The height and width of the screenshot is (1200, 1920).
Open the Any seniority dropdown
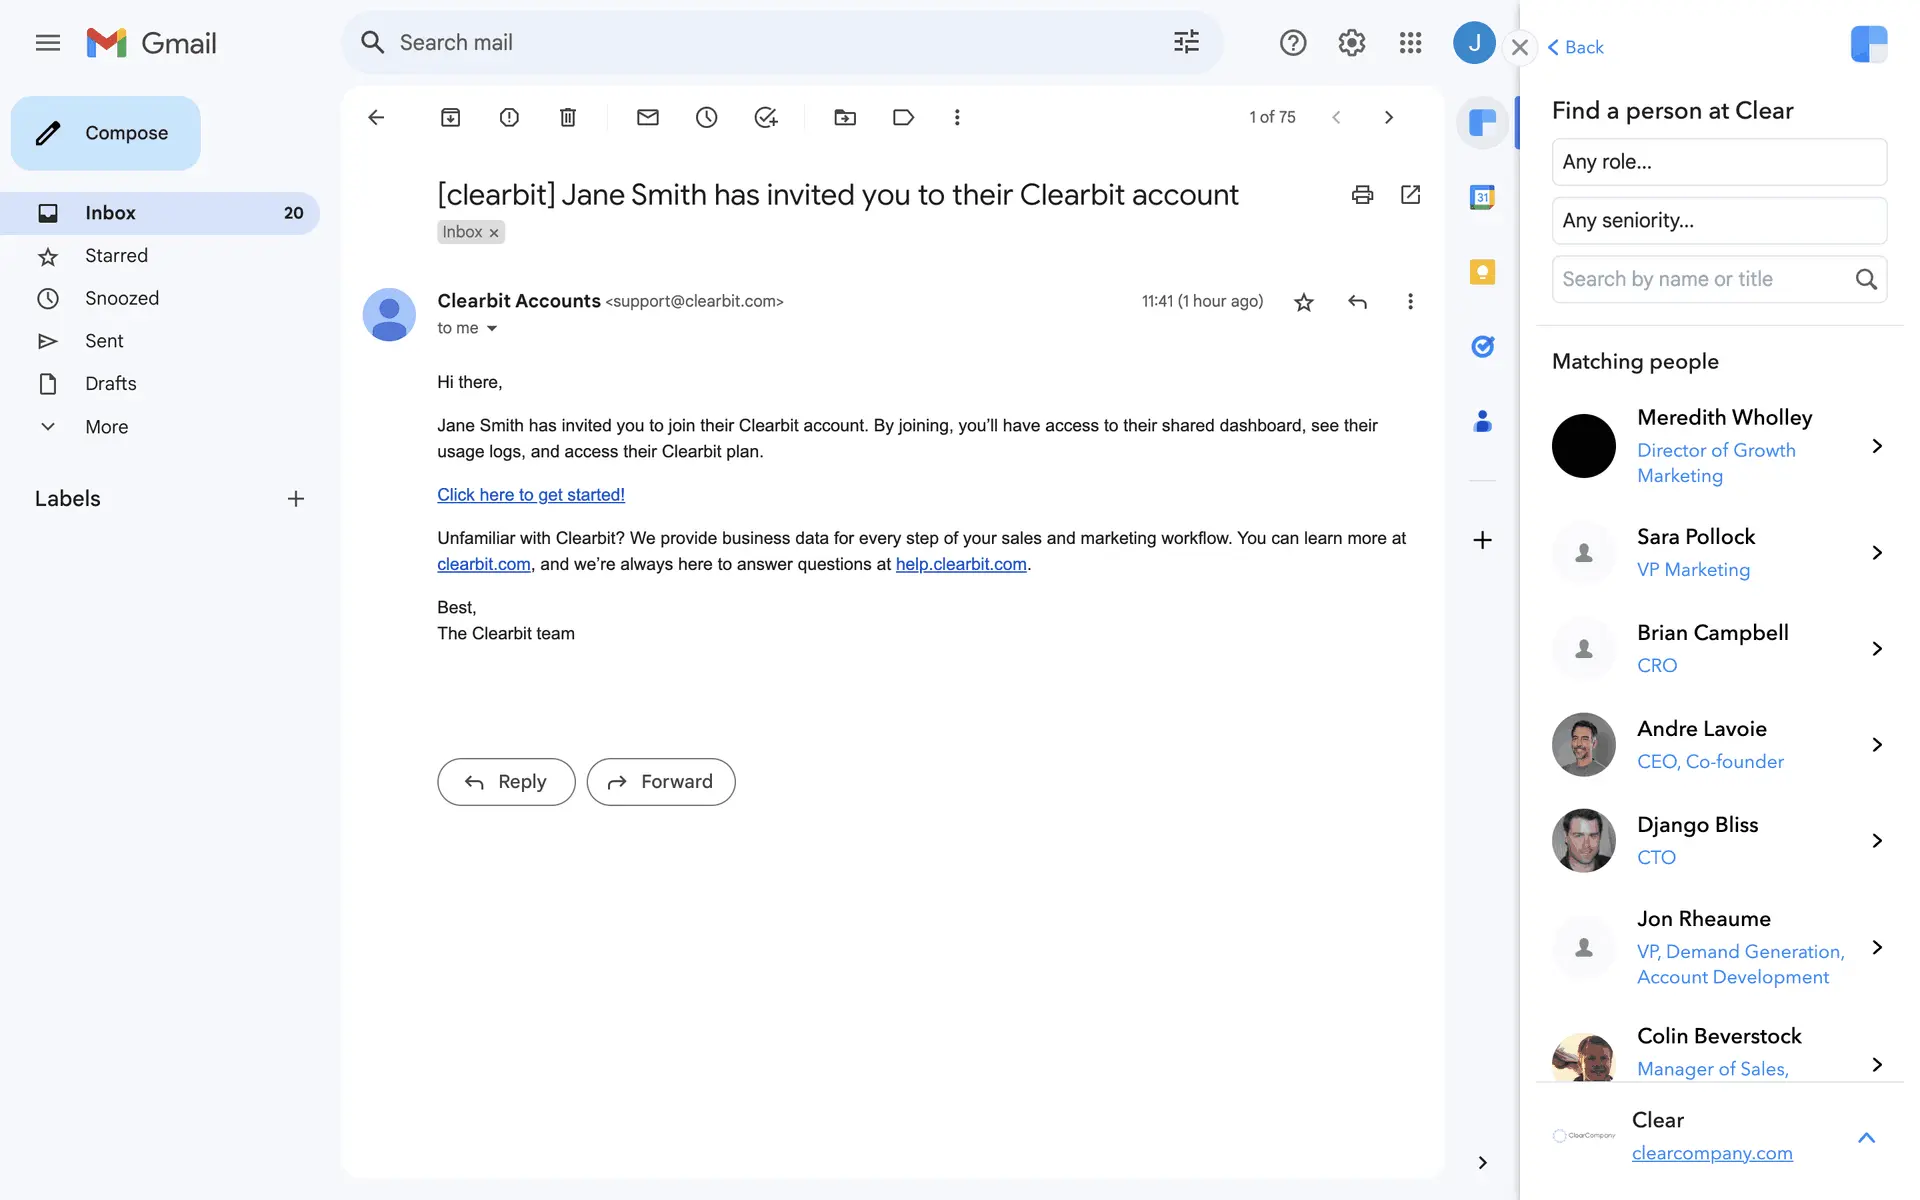pyautogui.click(x=1718, y=221)
